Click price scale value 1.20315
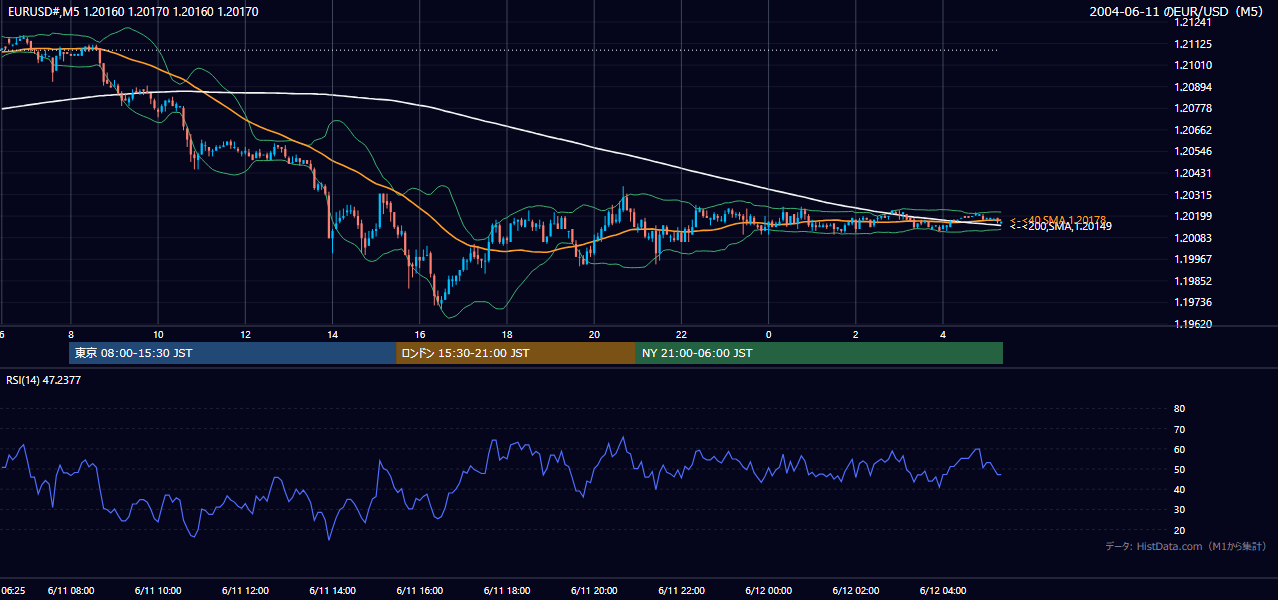 pos(1193,195)
